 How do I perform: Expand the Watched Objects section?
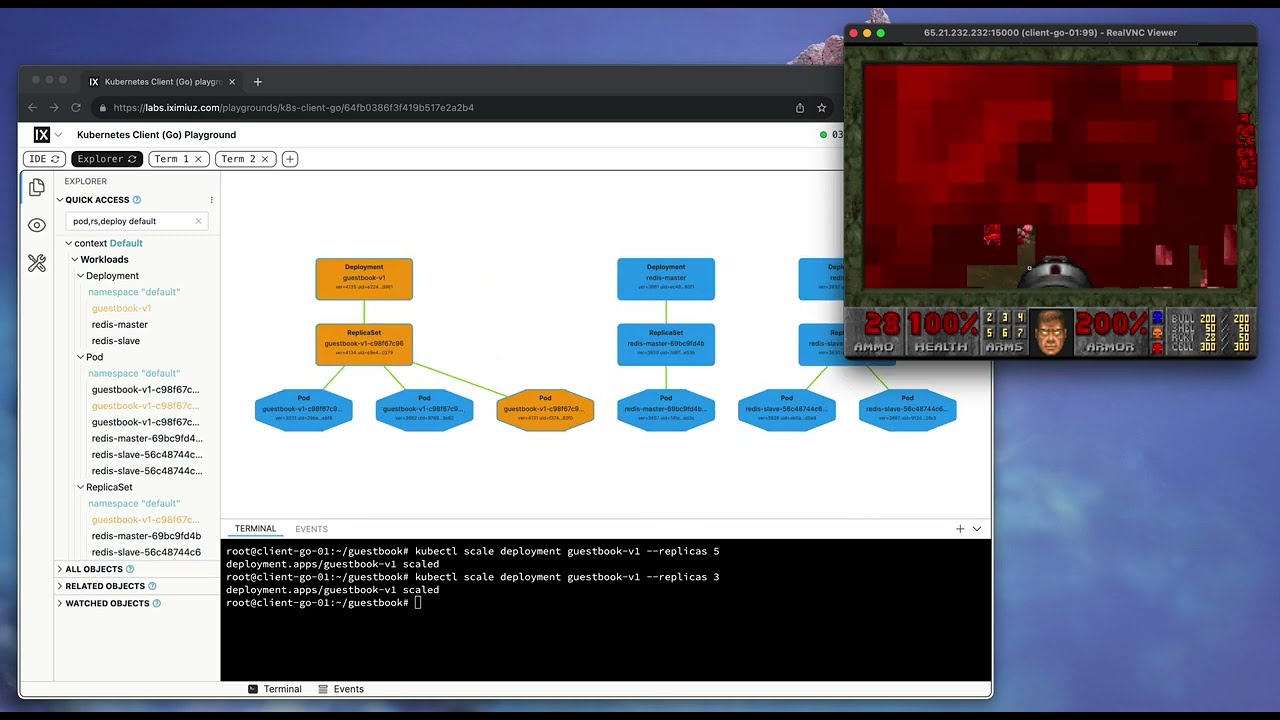click(x=60, y=603)
